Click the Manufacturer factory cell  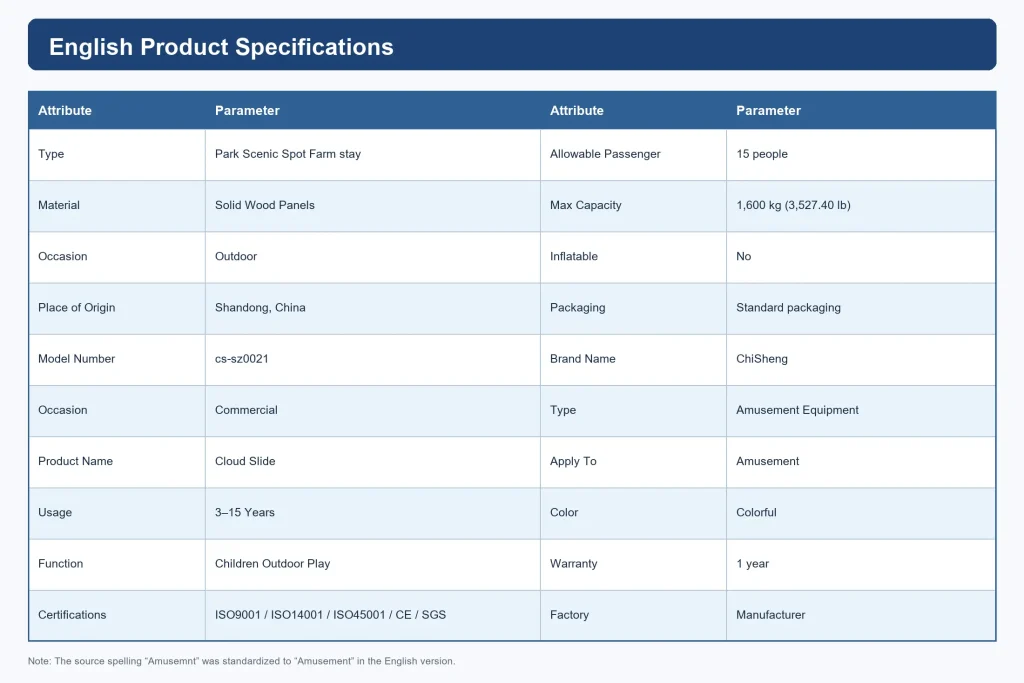861,615
